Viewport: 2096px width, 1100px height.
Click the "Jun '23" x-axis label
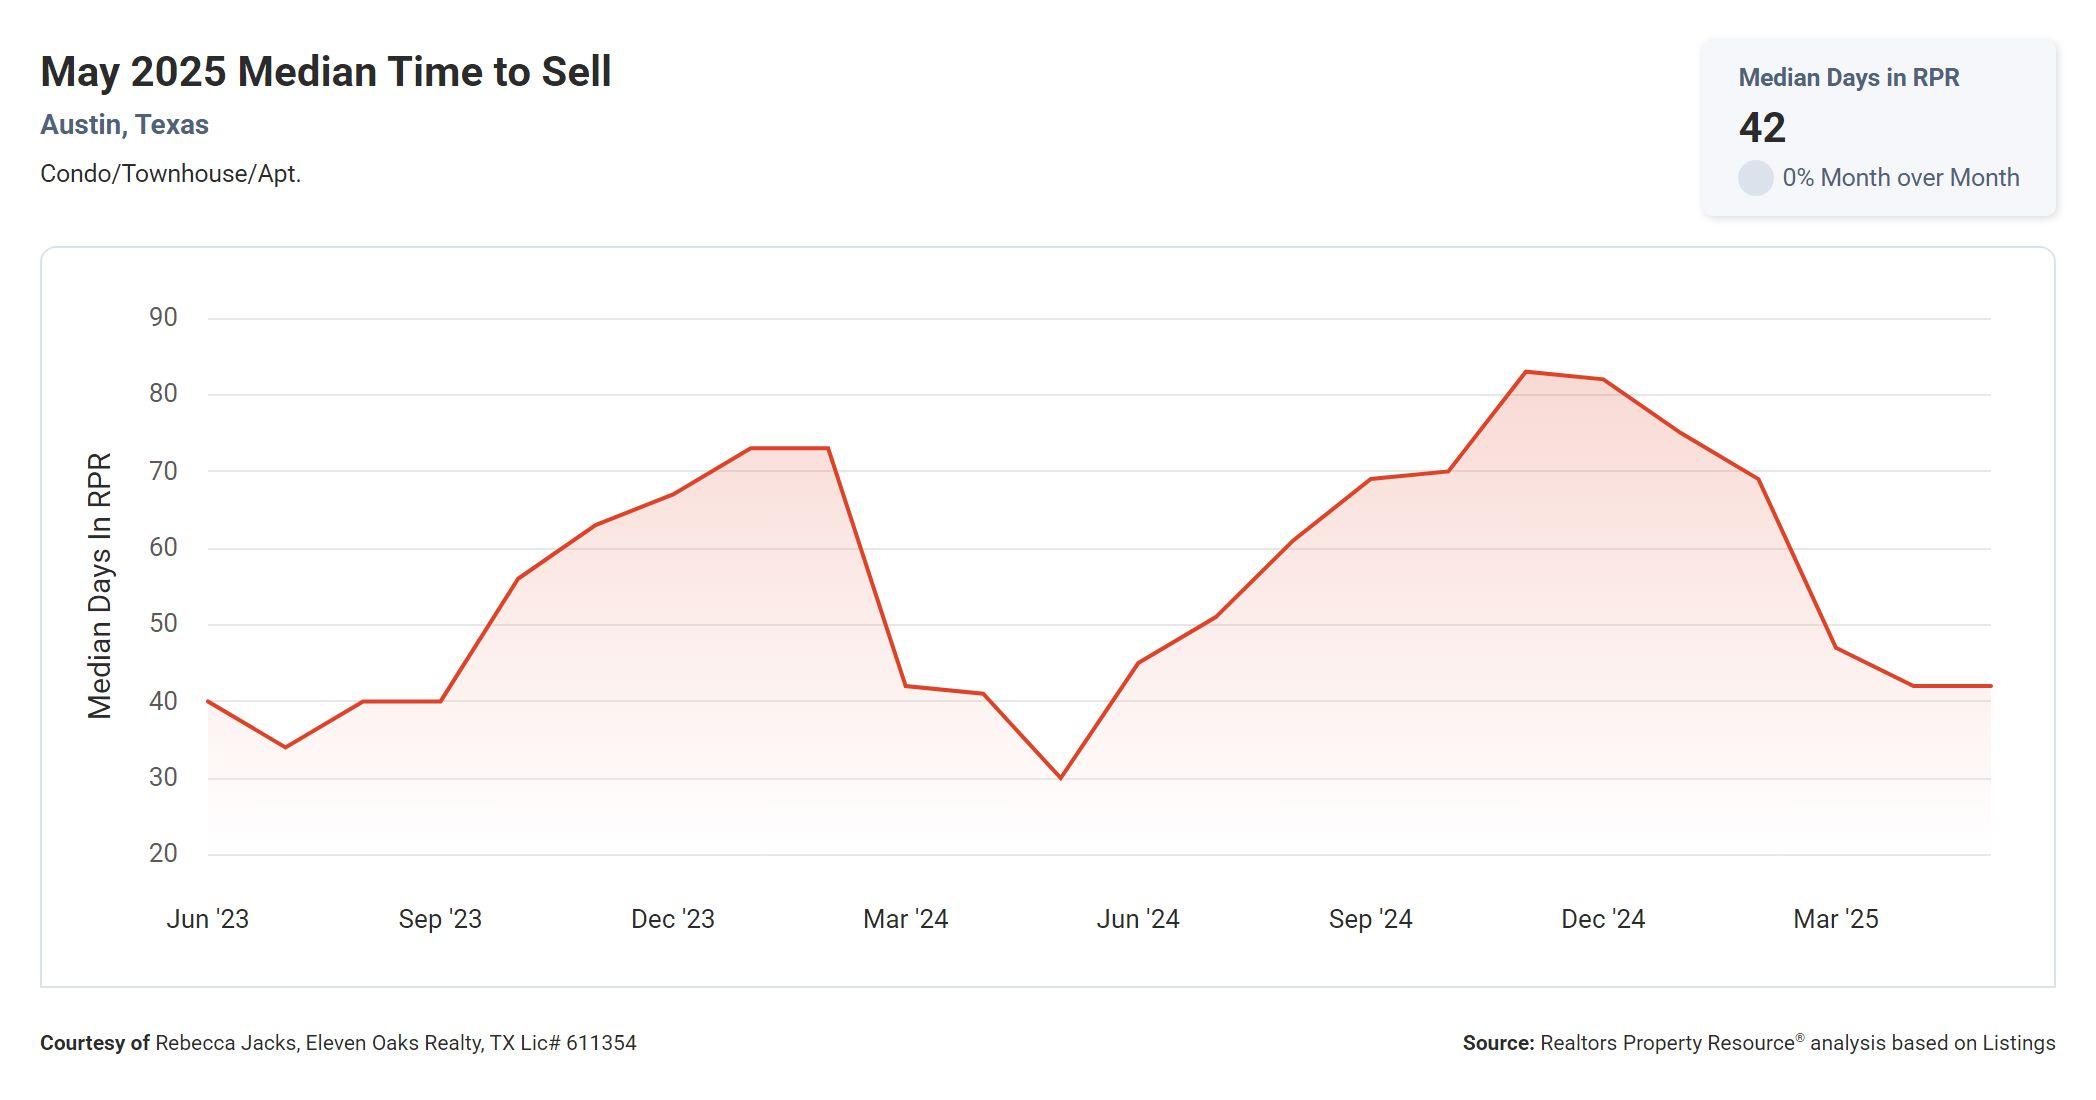tap(207, 919)
